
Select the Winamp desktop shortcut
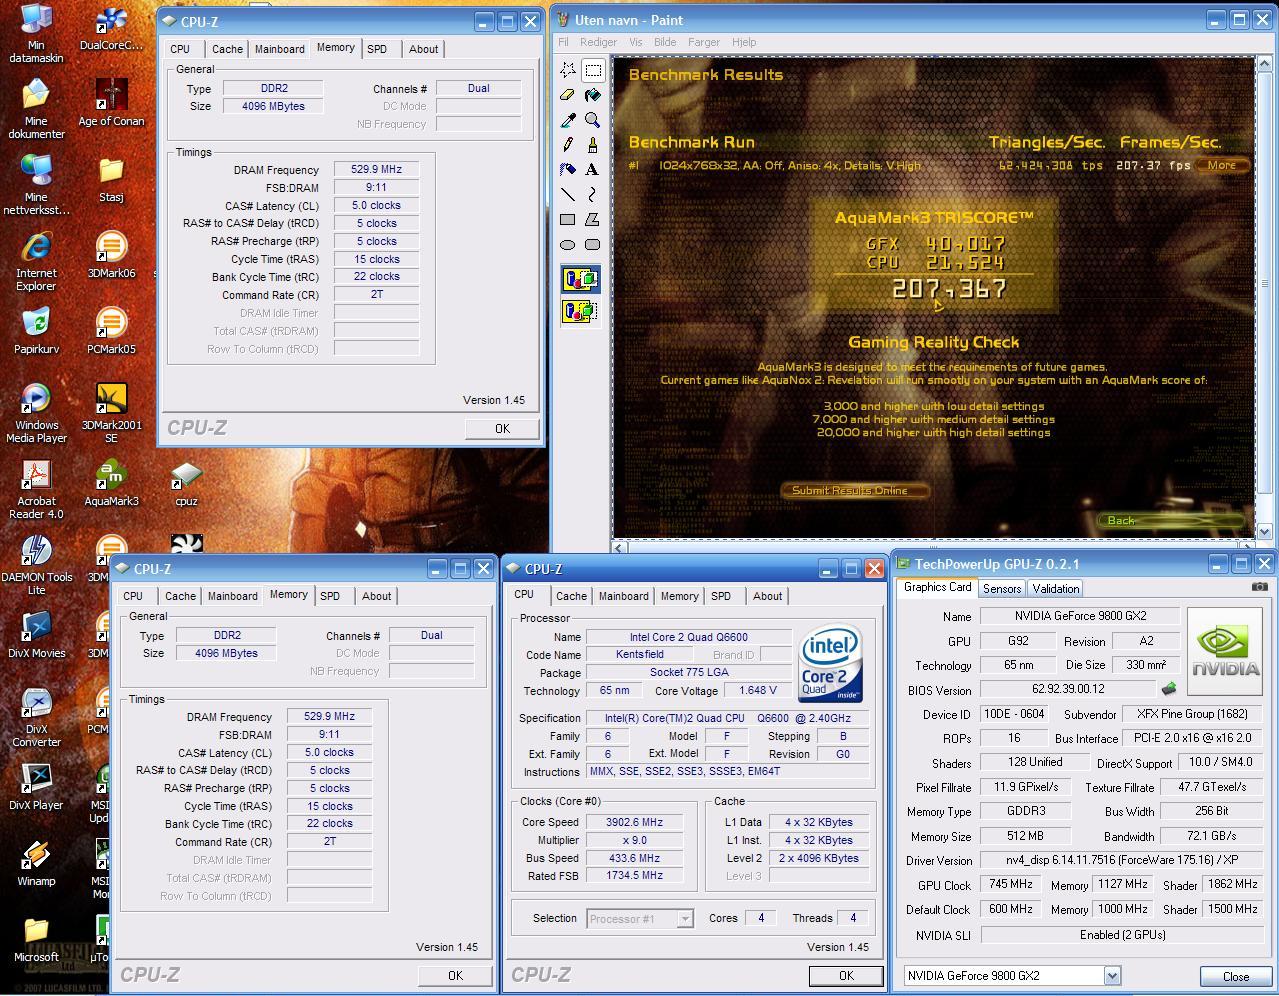point(36,863)
